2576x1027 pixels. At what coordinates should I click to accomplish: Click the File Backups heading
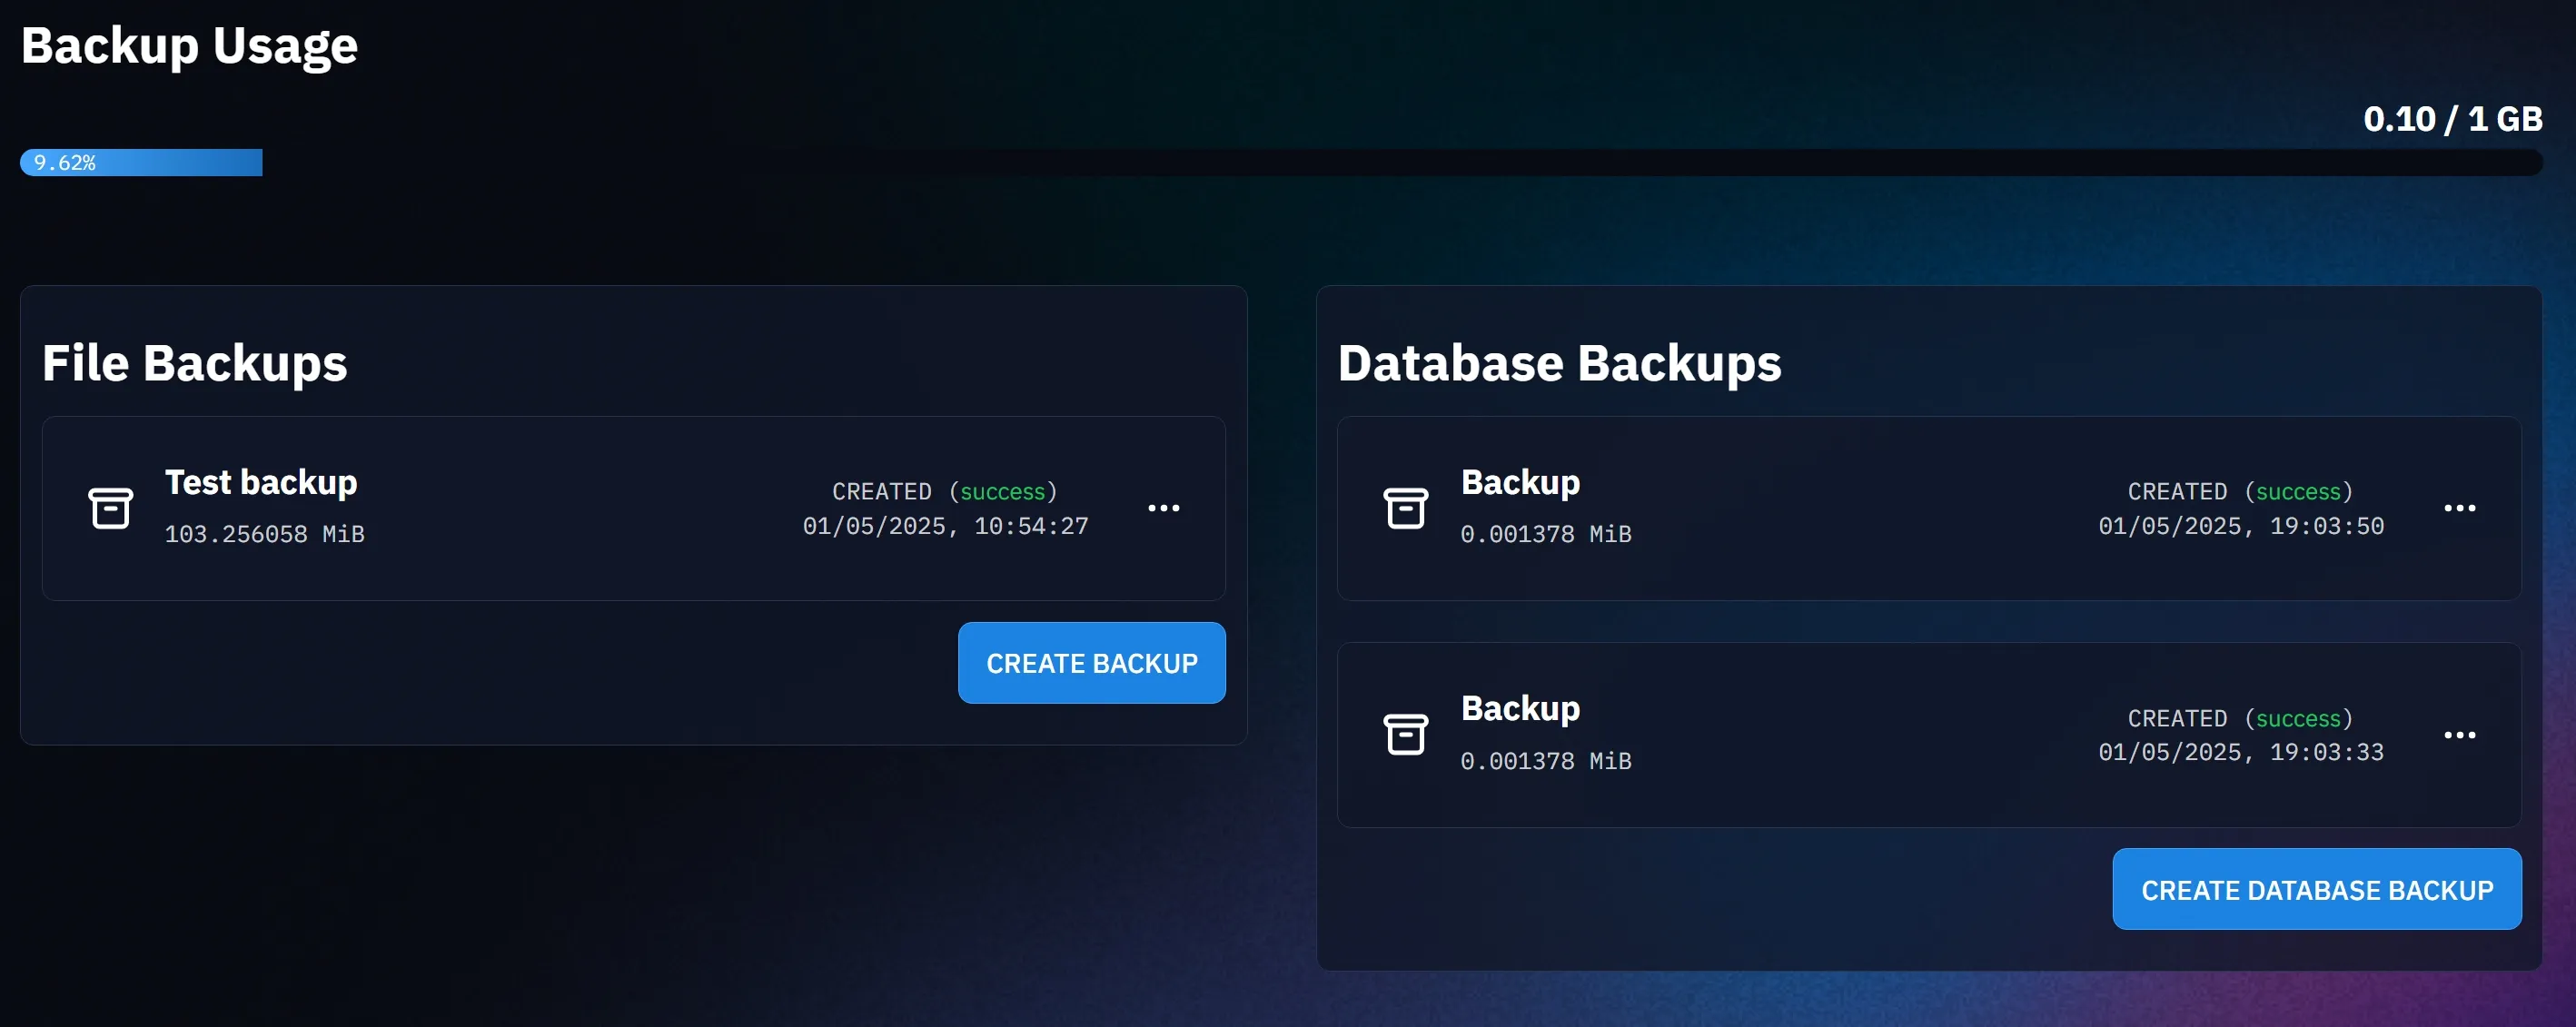coord(195,363)
